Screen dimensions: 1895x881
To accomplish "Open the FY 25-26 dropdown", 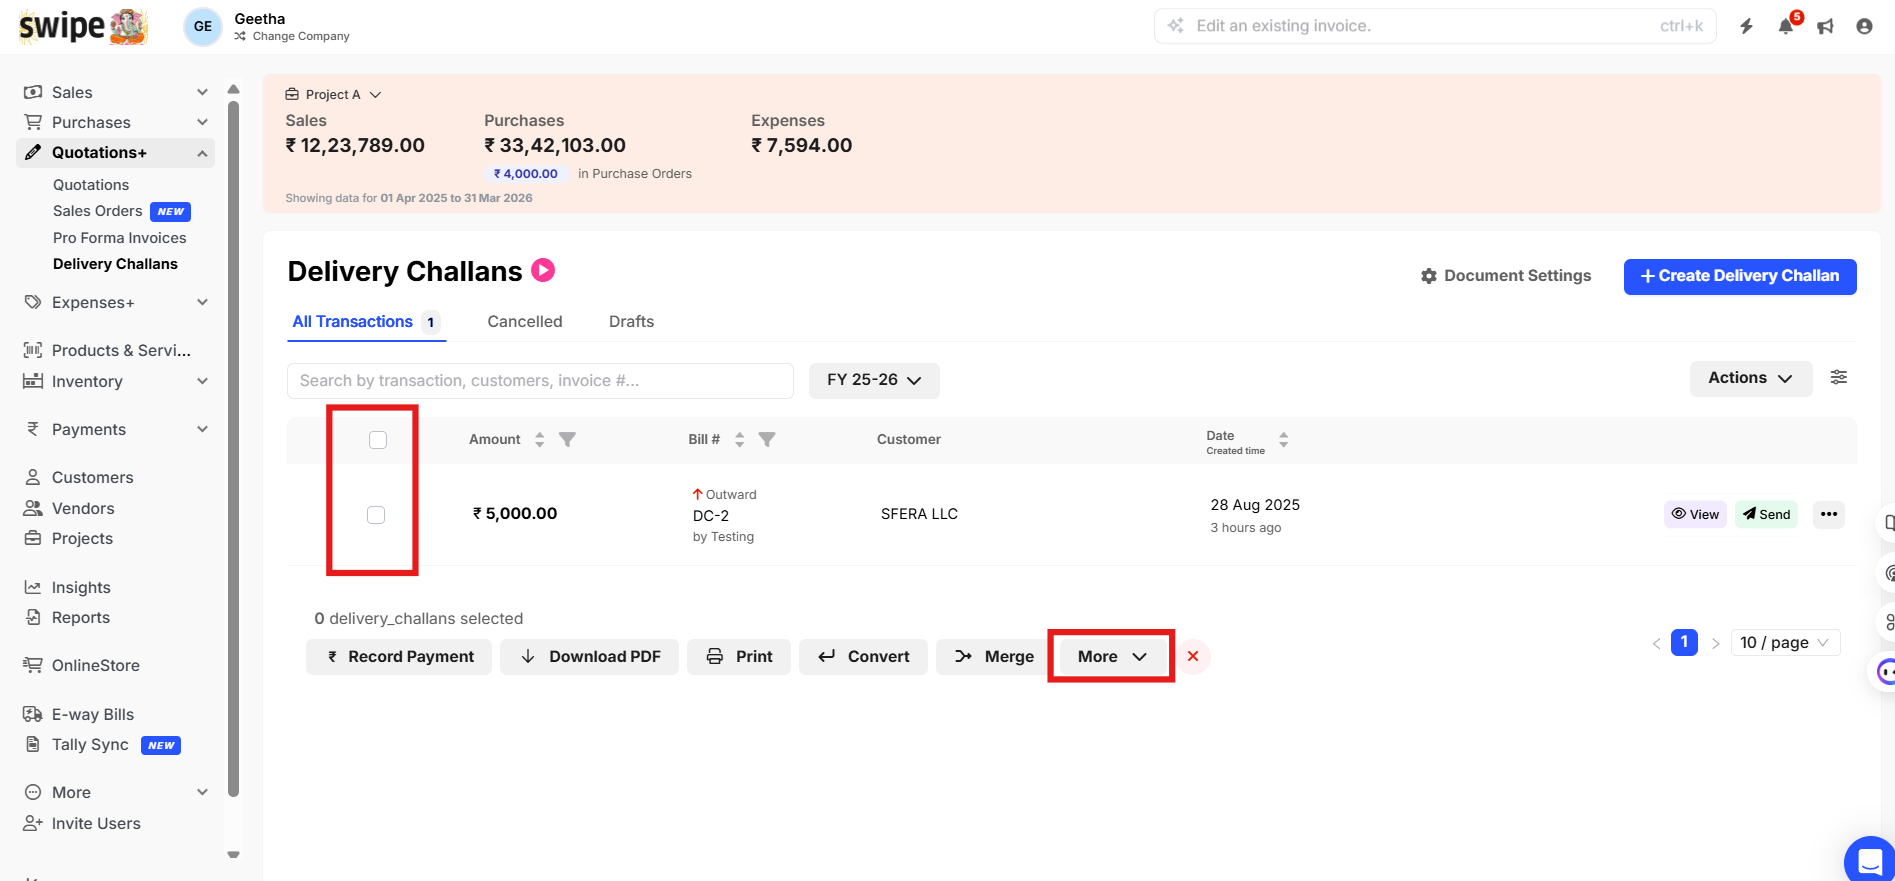I will [x=873, y=380].
